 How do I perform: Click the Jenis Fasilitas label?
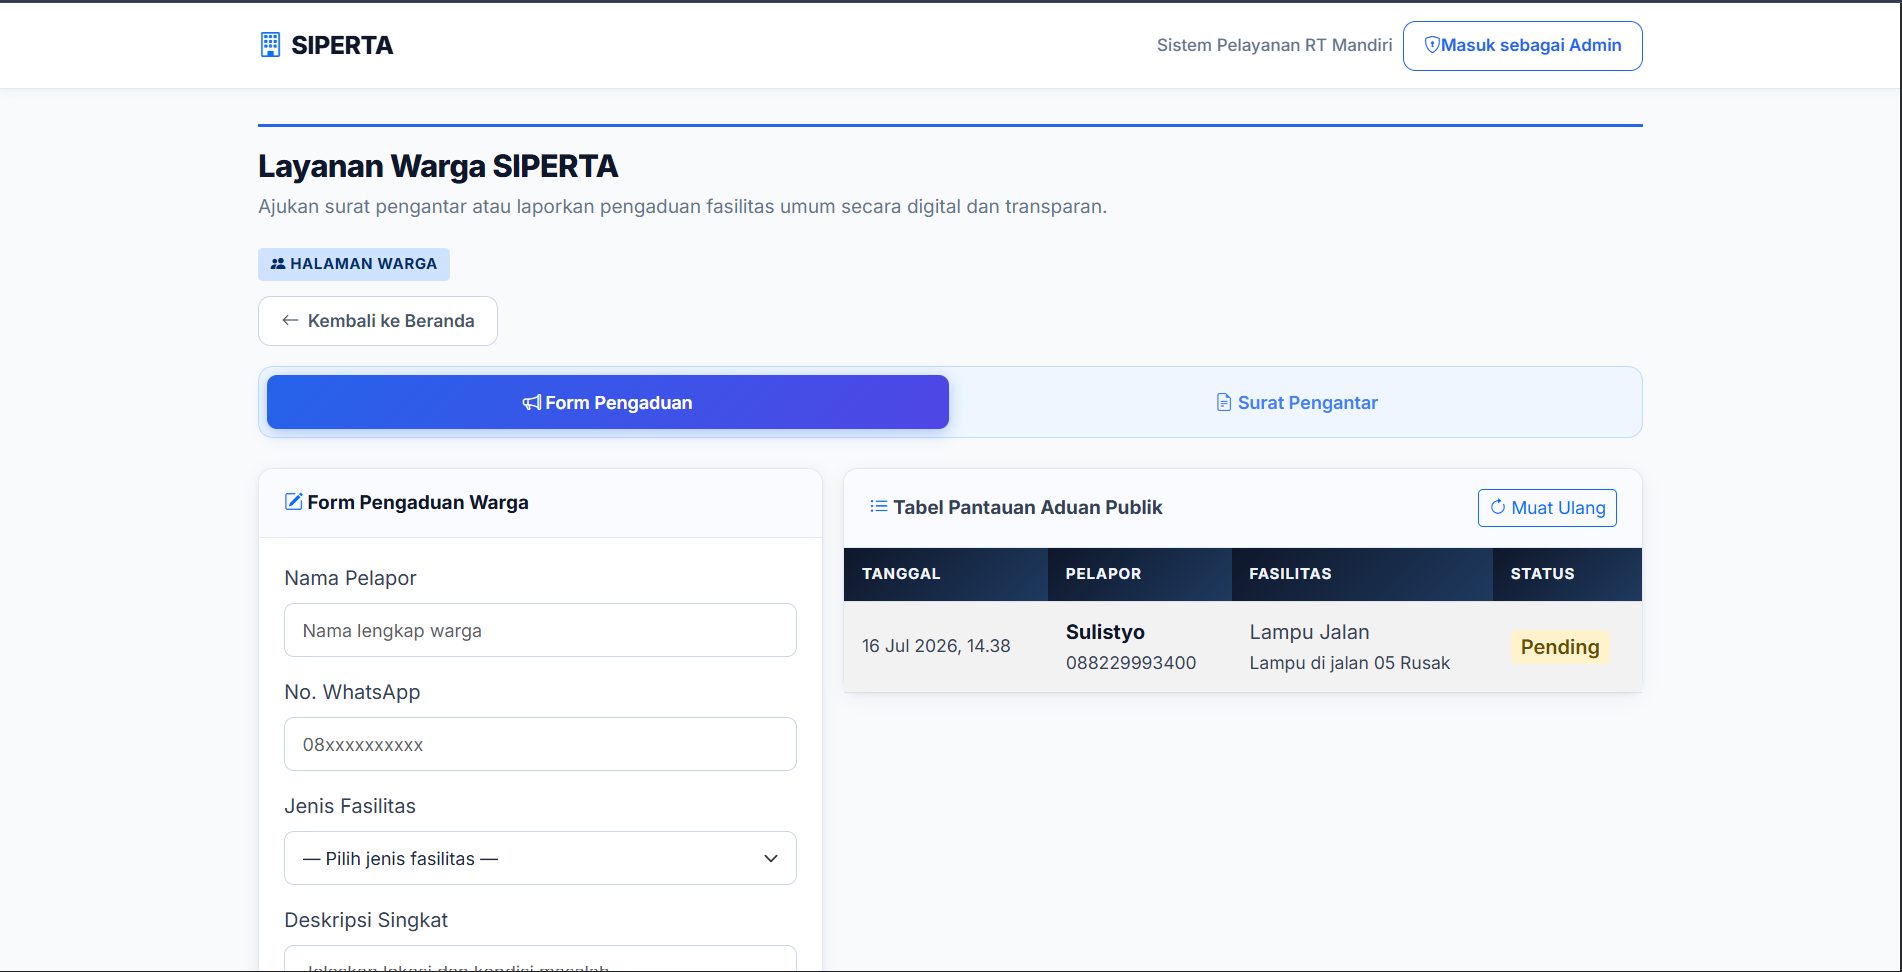point(350,806)
